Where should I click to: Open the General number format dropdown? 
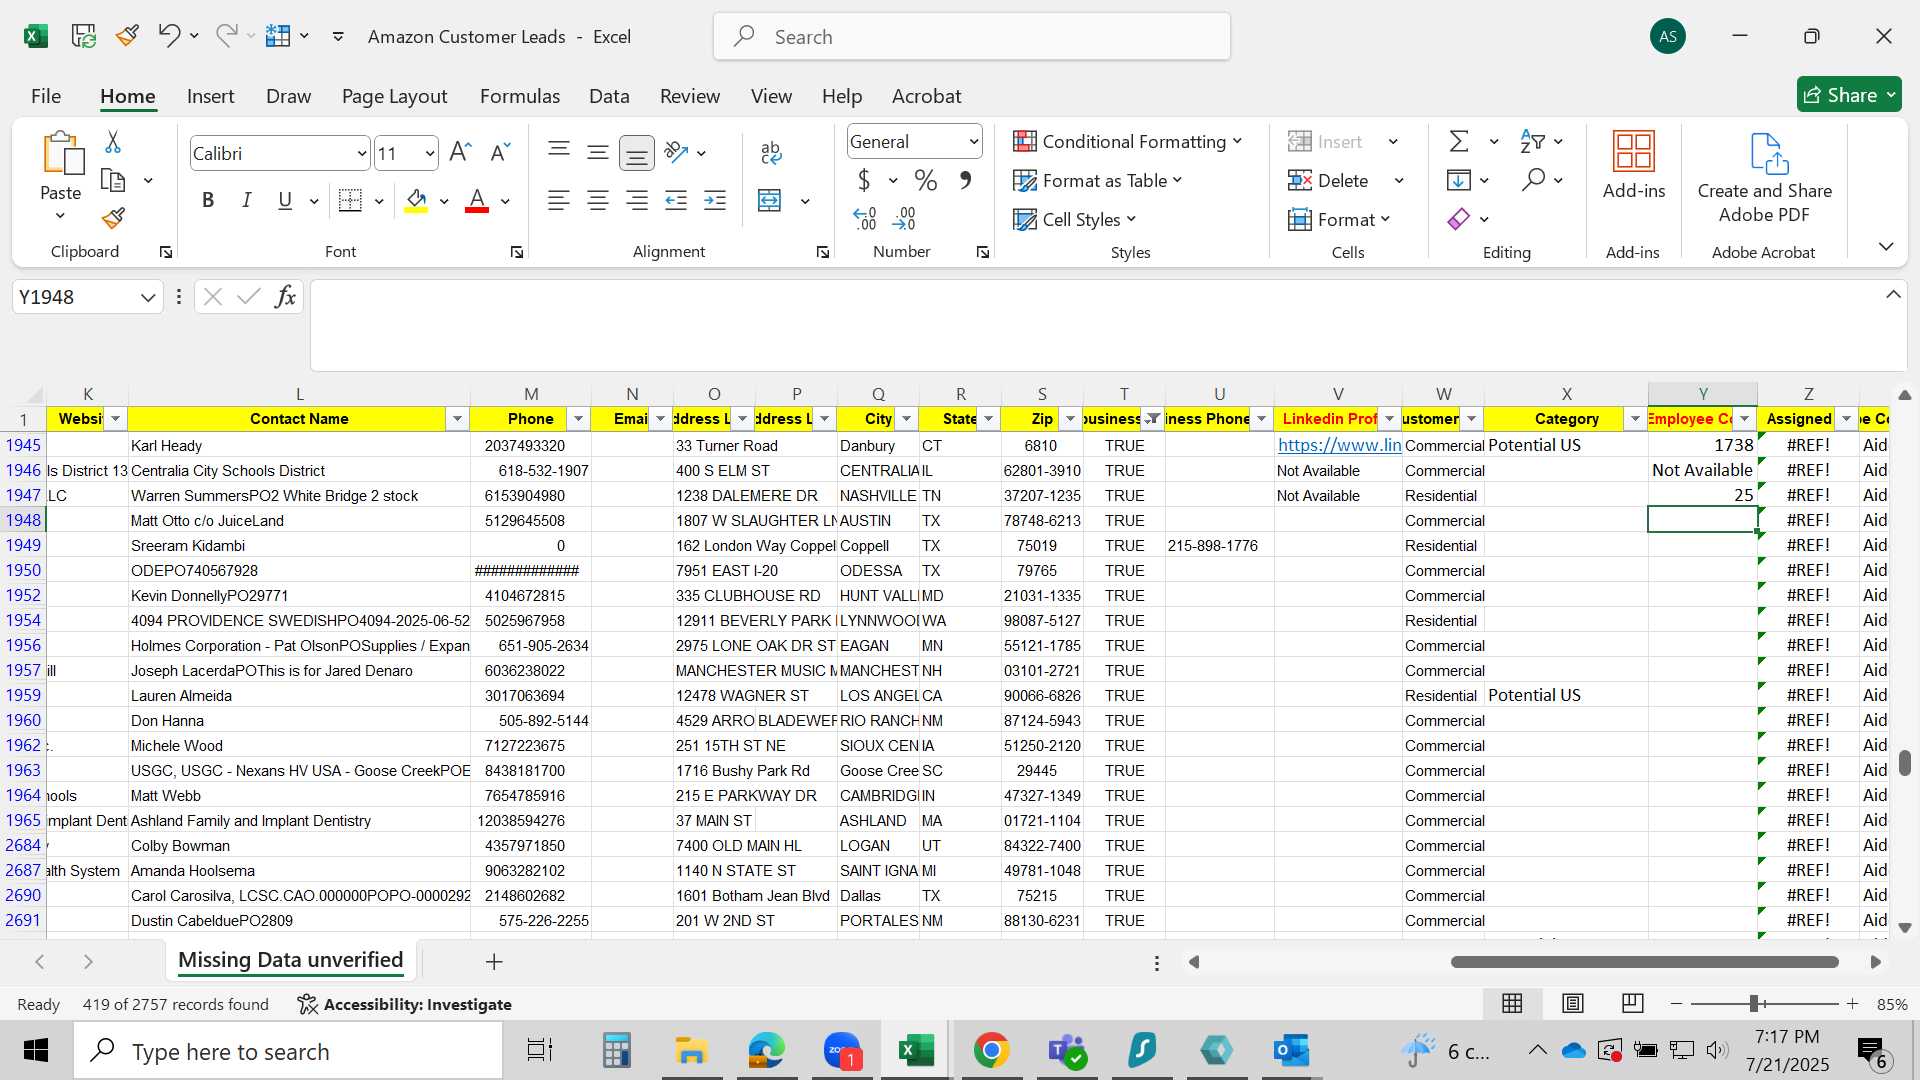[973, 142]
